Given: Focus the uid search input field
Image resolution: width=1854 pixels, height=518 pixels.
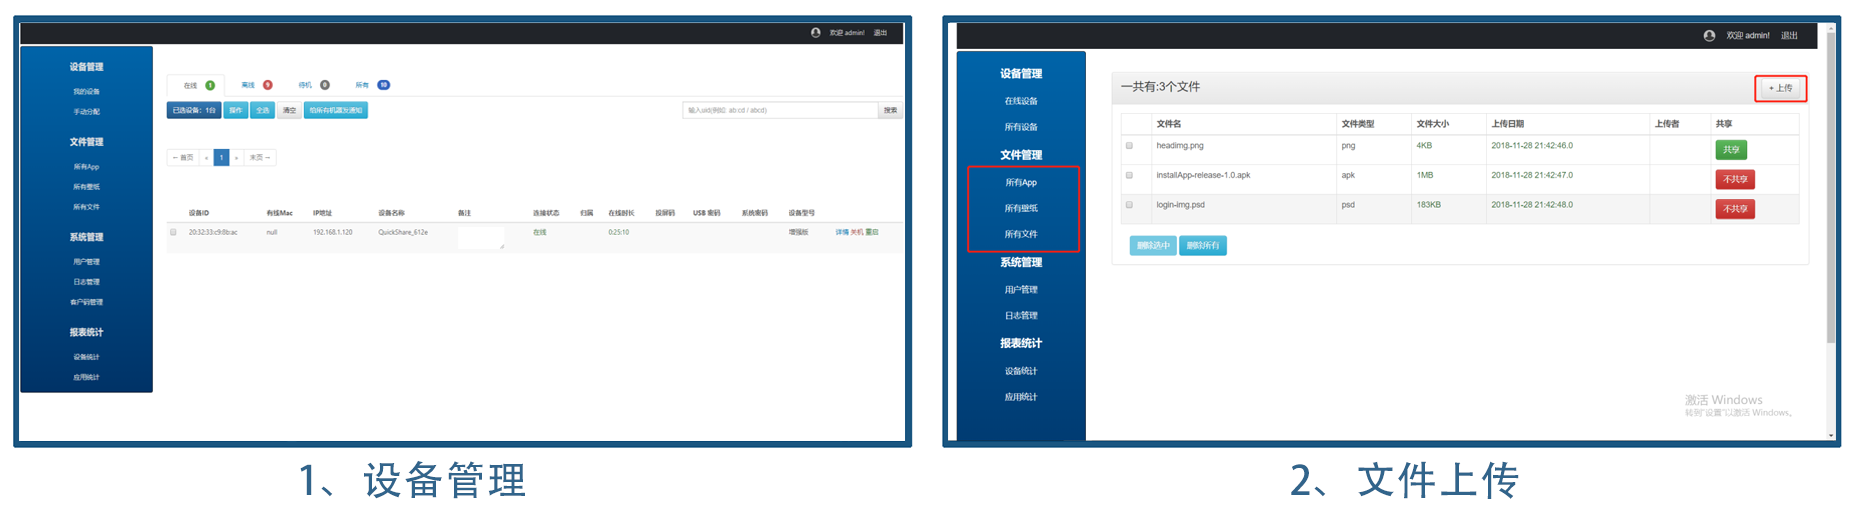Looking at the screenshot, I should [779, 110].
